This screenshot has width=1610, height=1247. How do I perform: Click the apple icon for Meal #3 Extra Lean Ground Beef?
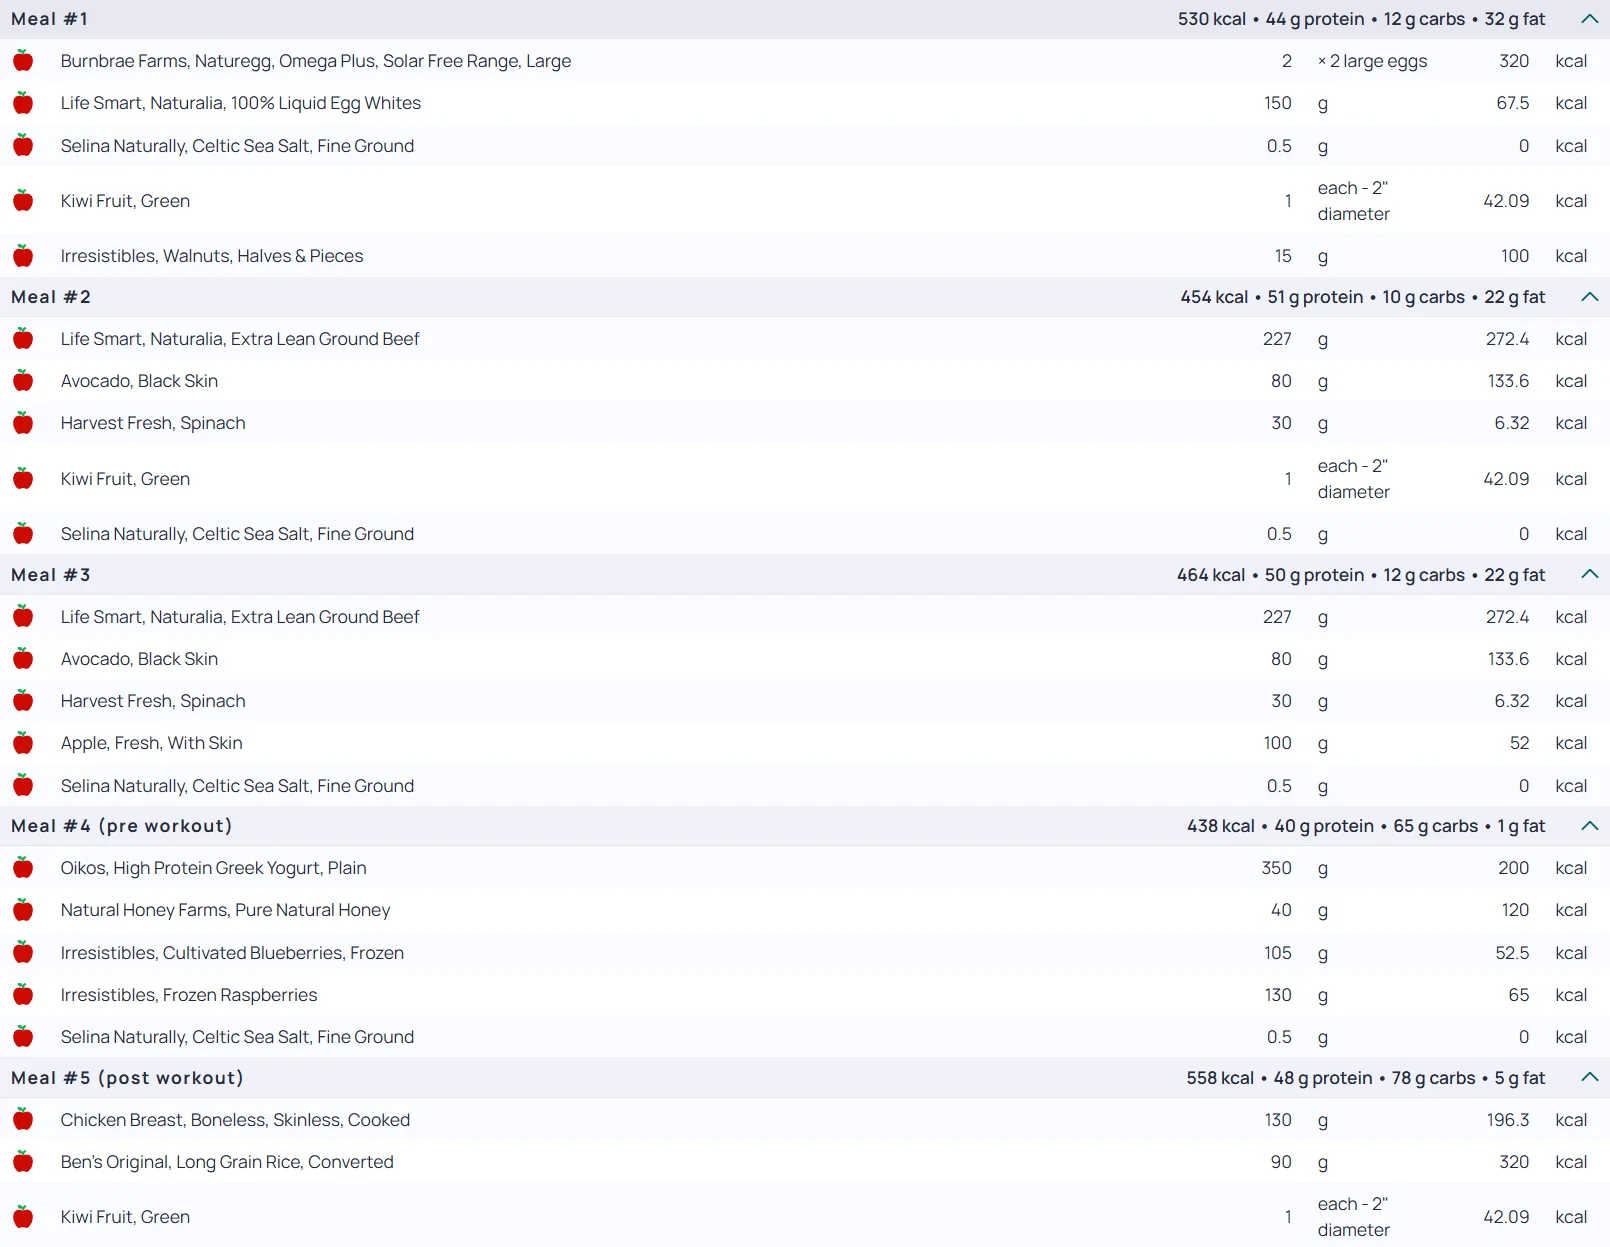23,617
